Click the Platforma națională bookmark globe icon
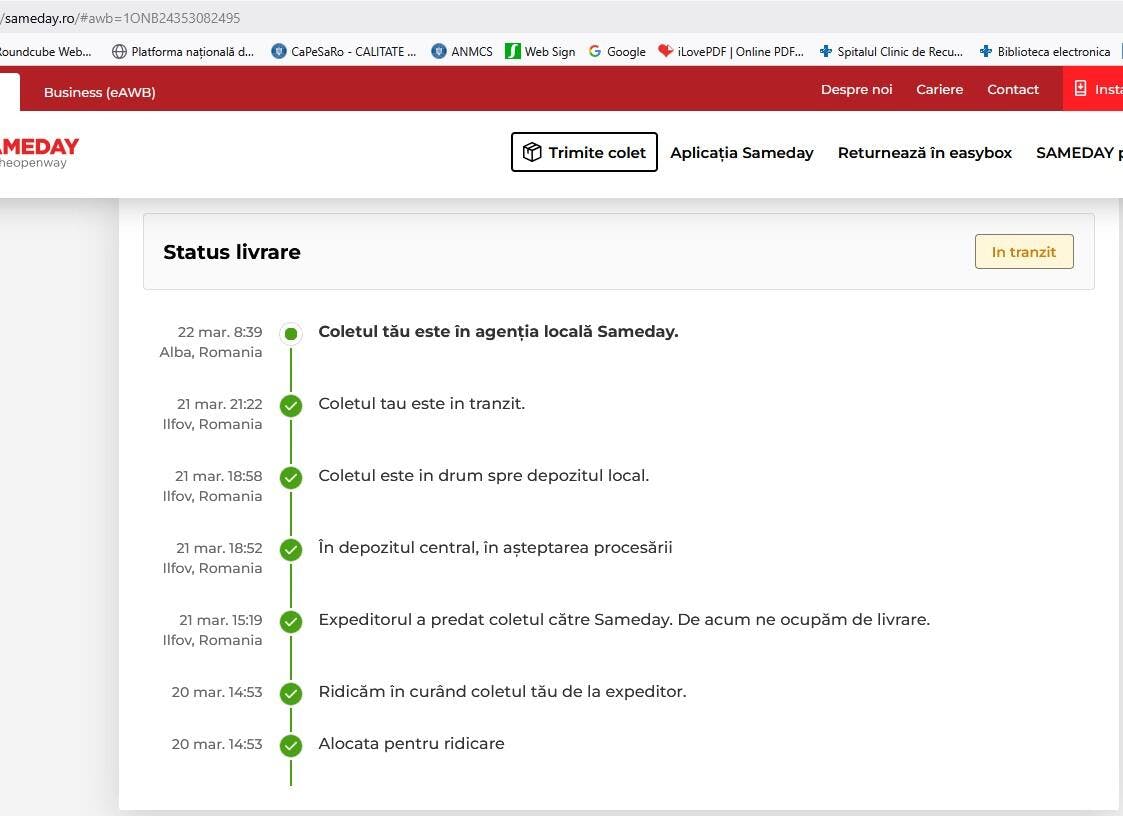 tap(120, 51)
